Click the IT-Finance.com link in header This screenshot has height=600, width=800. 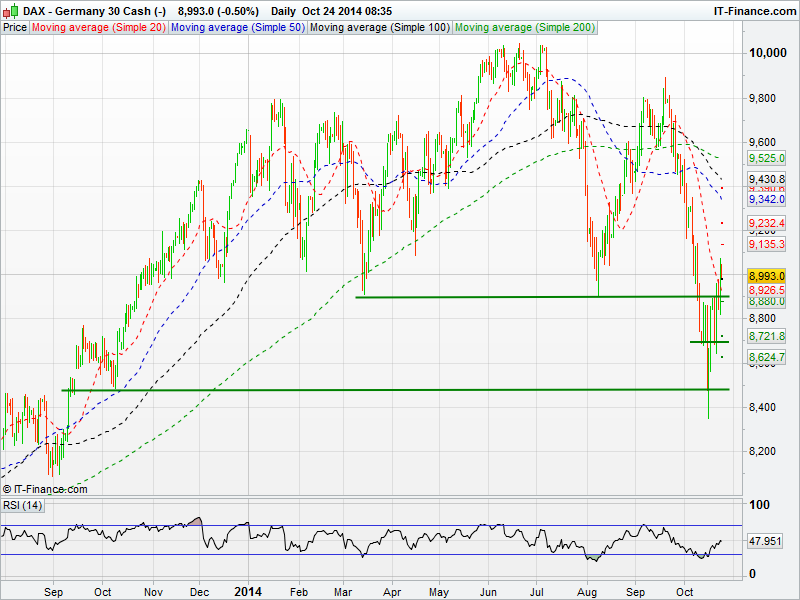click(x=753, y=10)
